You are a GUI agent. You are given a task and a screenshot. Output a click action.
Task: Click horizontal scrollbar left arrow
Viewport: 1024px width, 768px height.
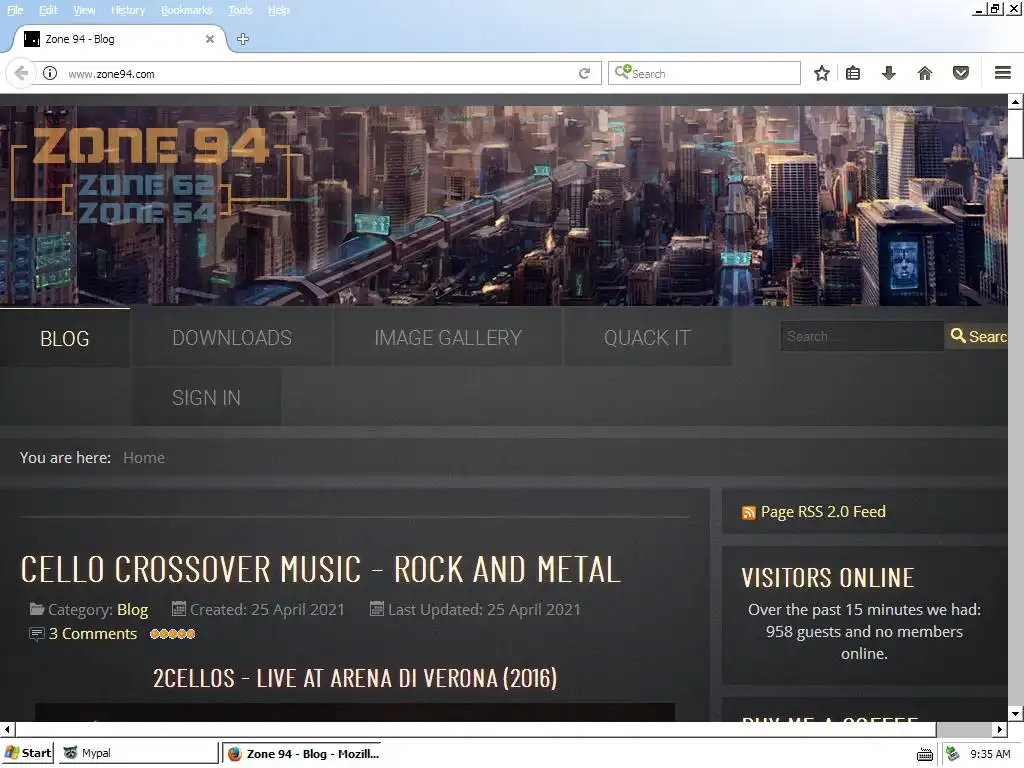pos(7,729)
